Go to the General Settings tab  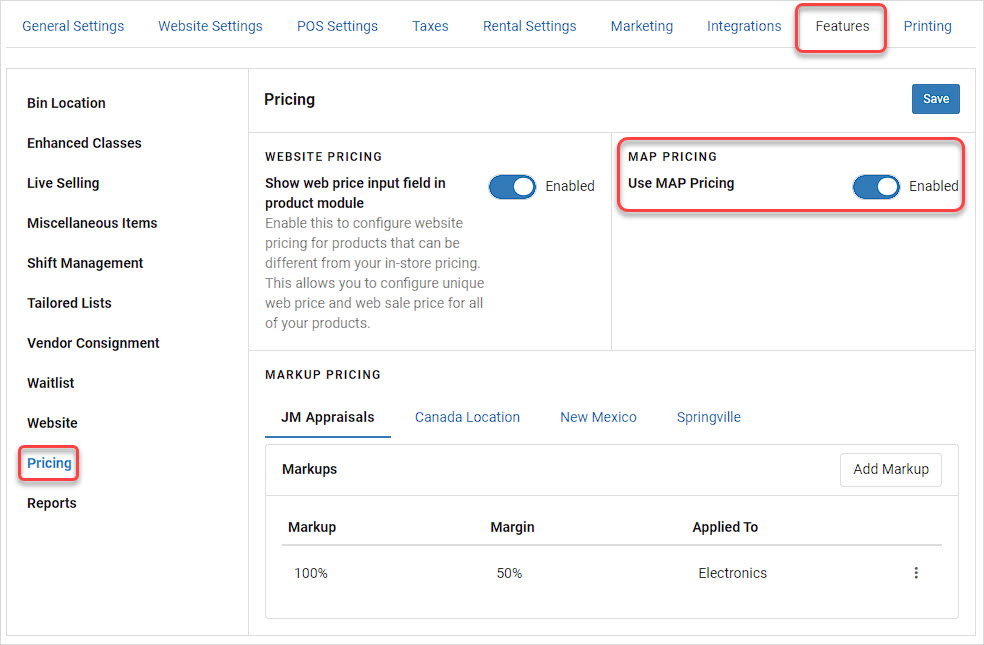(73, 26)
